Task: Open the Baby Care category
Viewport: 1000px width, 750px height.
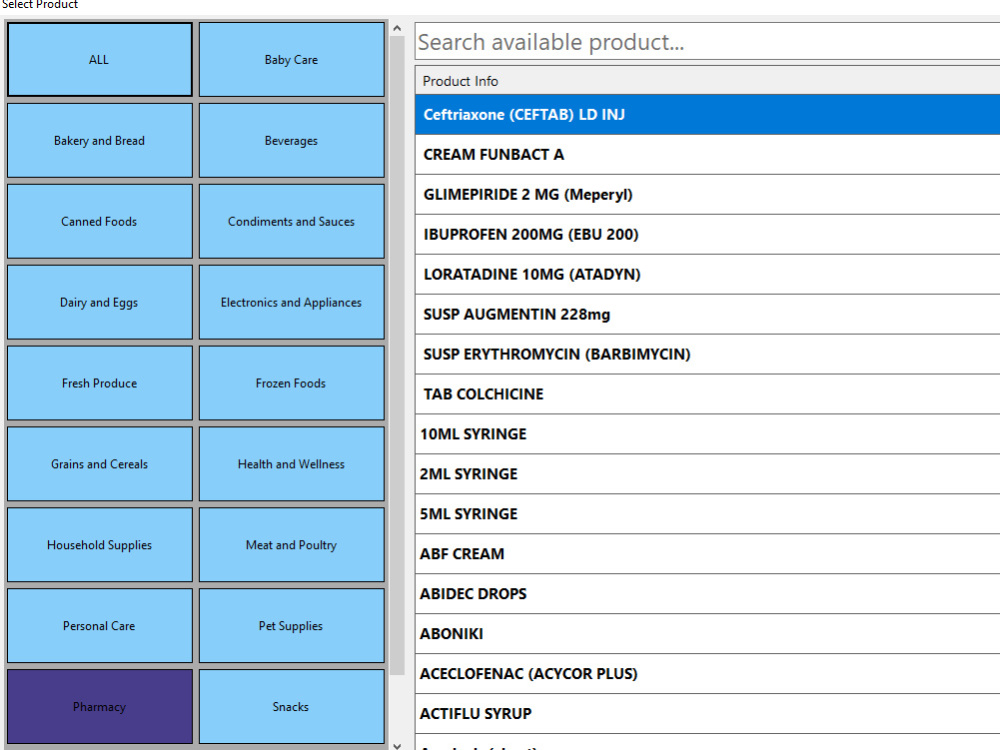Action: pyautogui.click(x=291, y=60)
